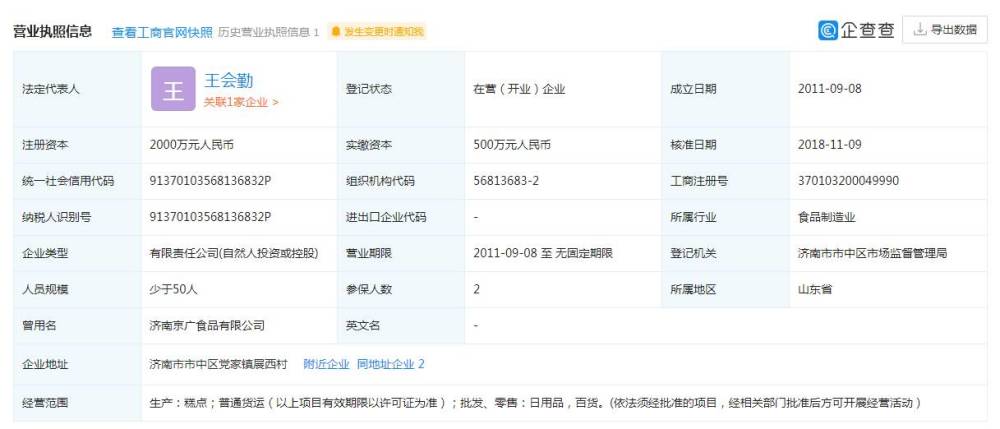Click organization code 56813683-2

pyautogui.click(x=506, y=181)
